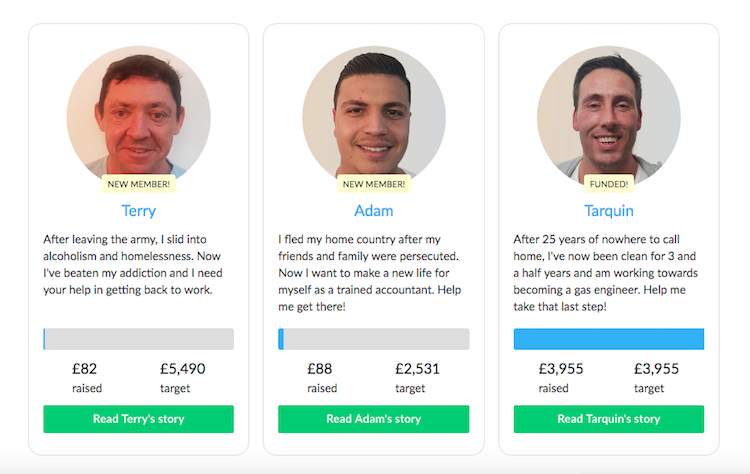Click the New Member badge on Terry's card
This screenshot has width=750, height=474.
138,184
